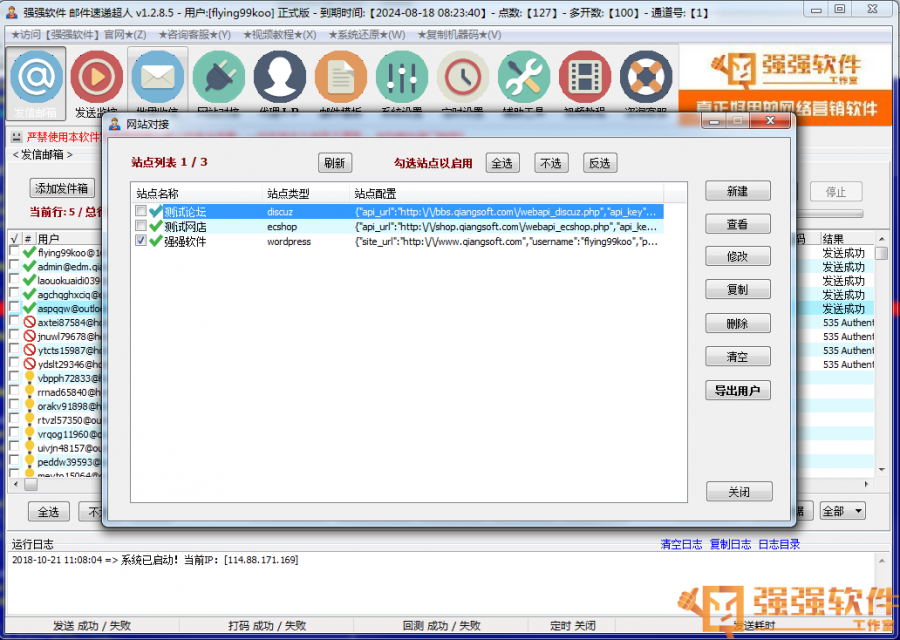Viewport: 900px width, 640px height.
Task: Tick the checkbox for laouokuaidi039 mailbox row
Action: pos(14,280)
